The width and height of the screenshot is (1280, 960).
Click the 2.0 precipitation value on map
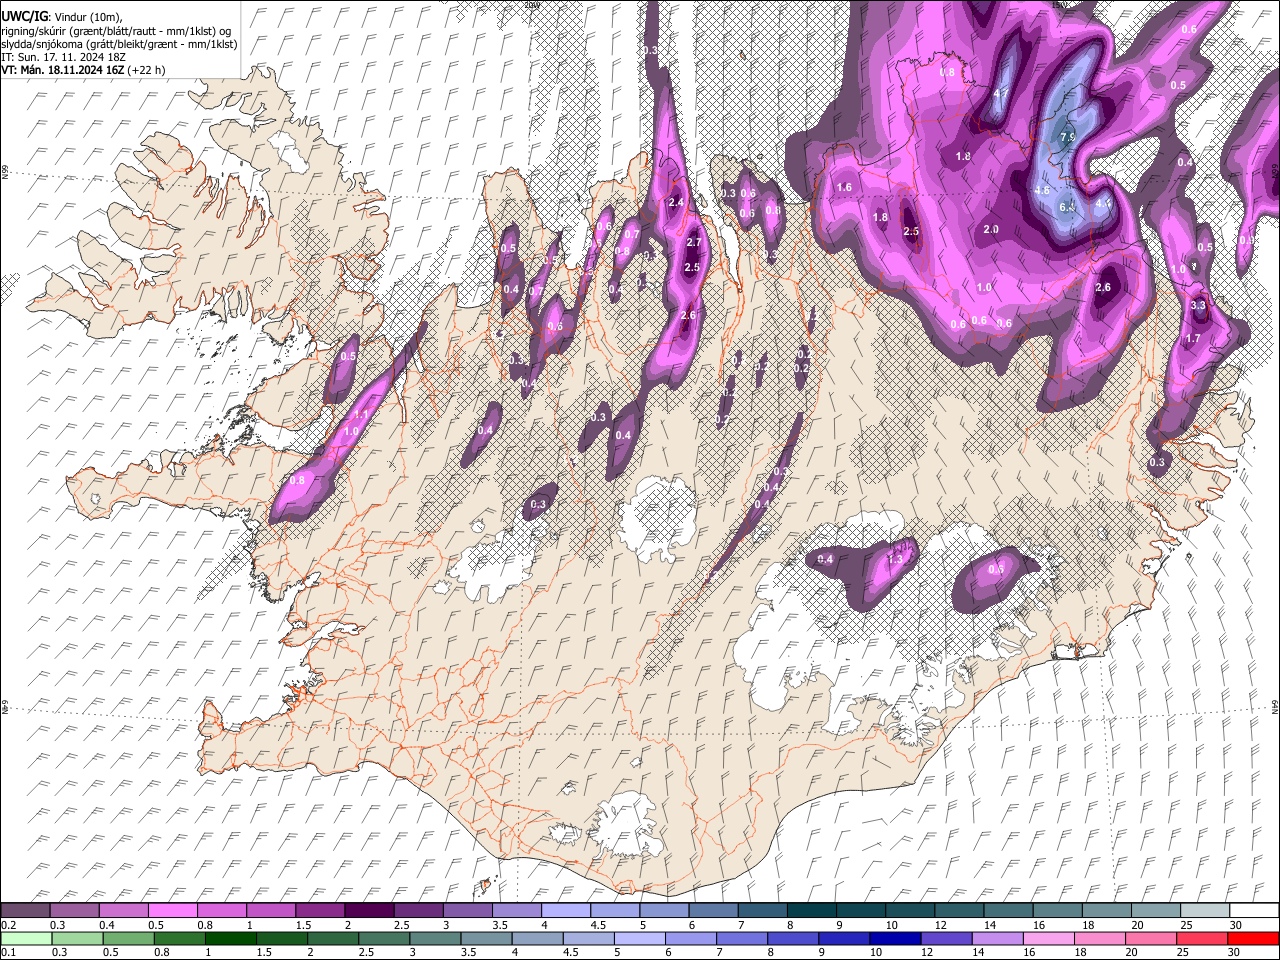(991, 229)
